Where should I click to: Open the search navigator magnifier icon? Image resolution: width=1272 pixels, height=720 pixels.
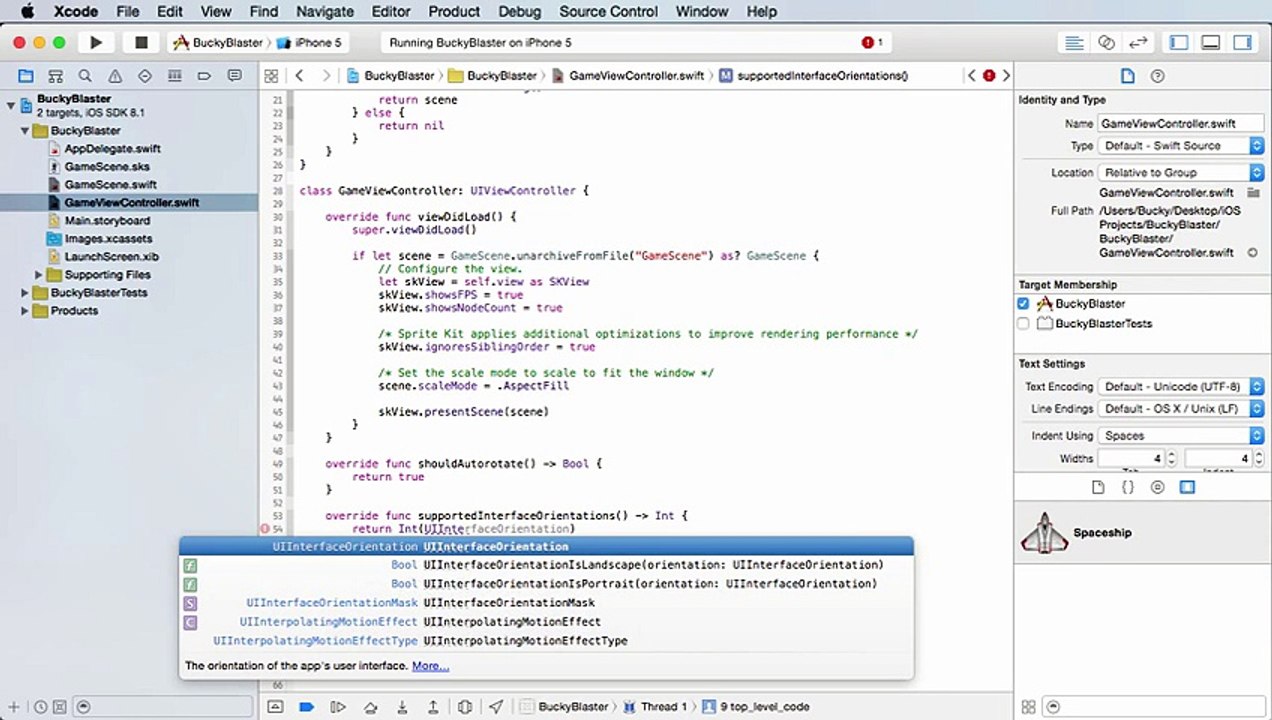click(85, 76)
